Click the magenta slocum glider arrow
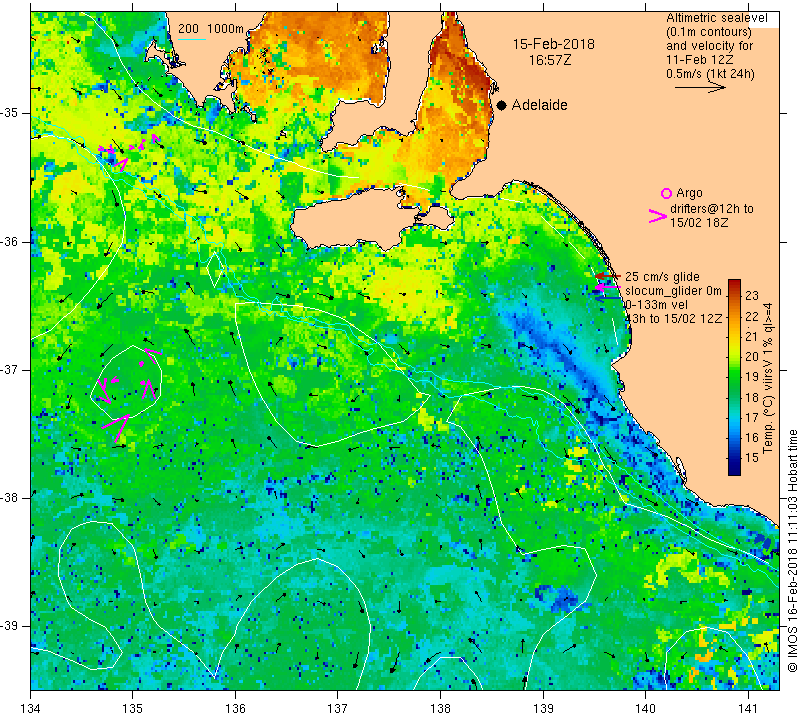This screenshot has width=800, height=720. click(607, 287)
